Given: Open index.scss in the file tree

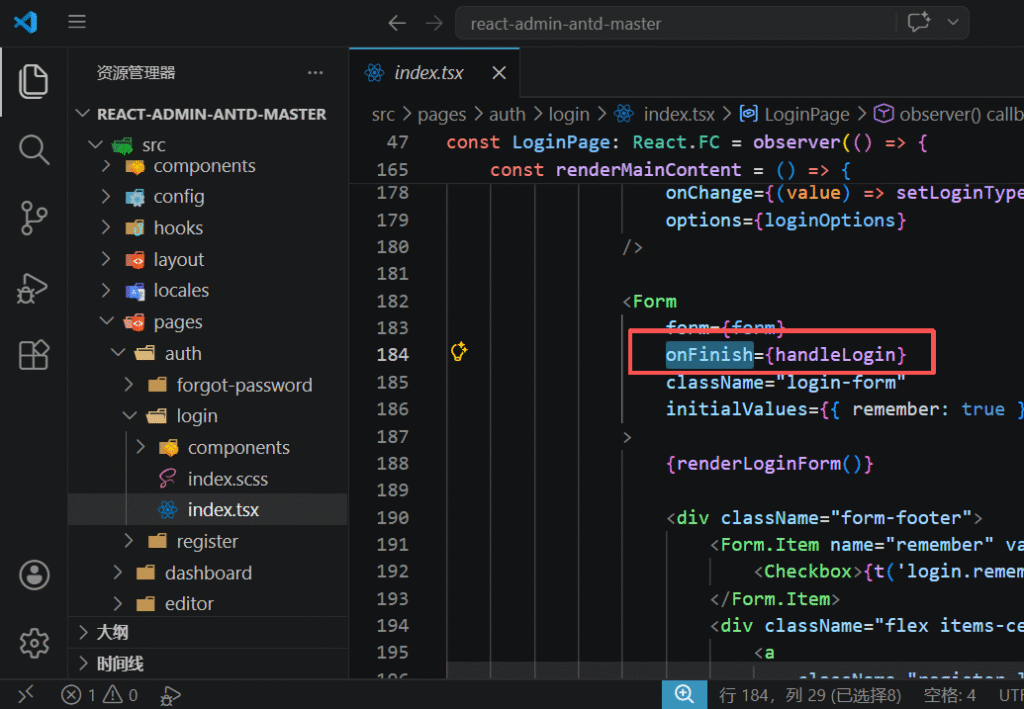Looking at the screenshot, I should pos(227,479).
